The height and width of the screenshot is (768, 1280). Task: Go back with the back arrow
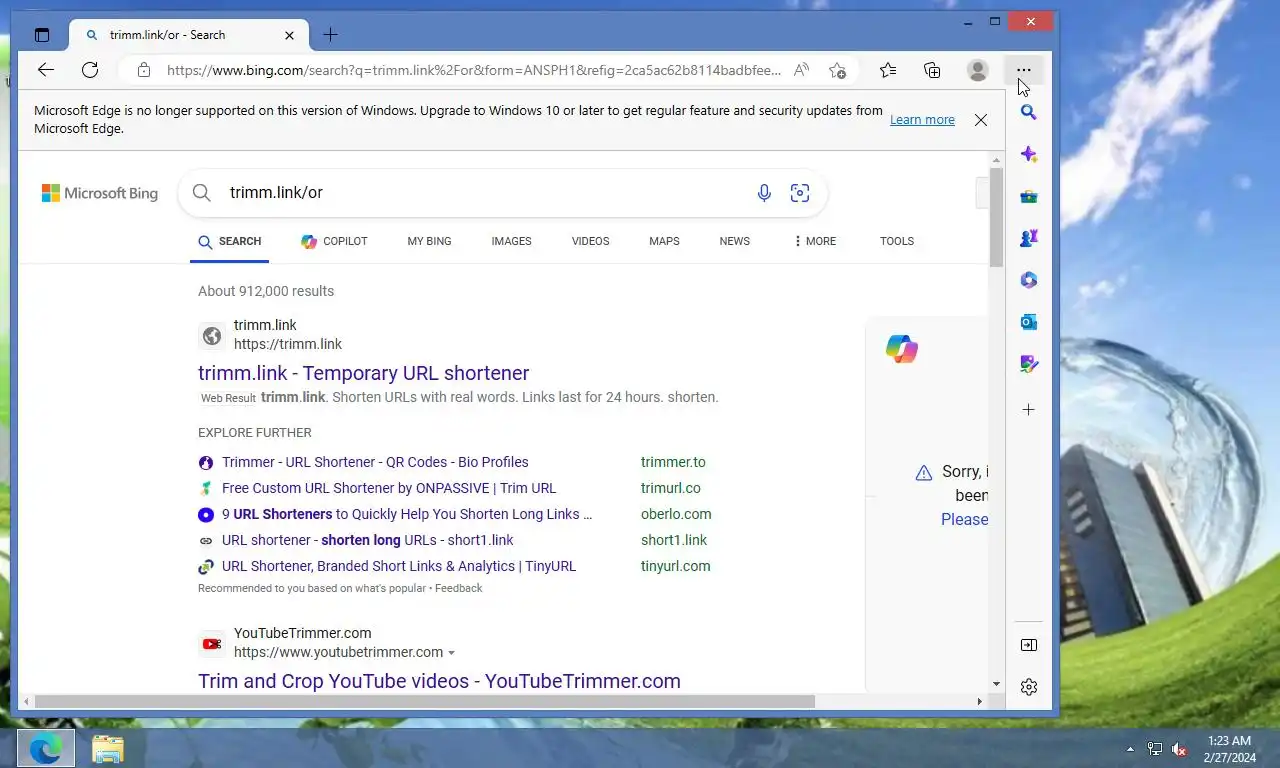click(x=46, y=69)
